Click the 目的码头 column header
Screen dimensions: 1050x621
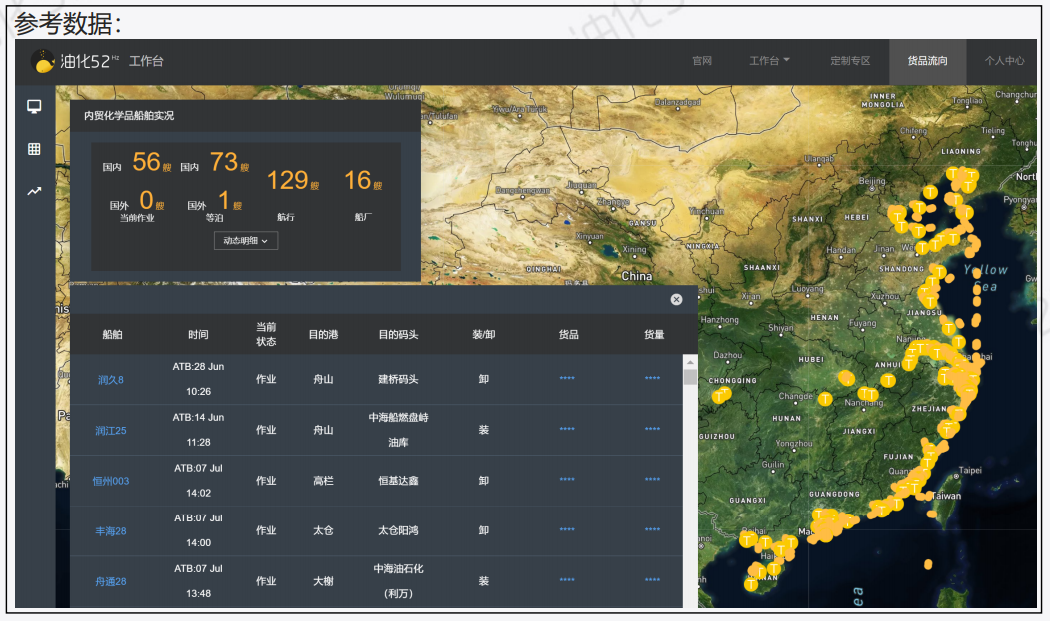(398, 334)
